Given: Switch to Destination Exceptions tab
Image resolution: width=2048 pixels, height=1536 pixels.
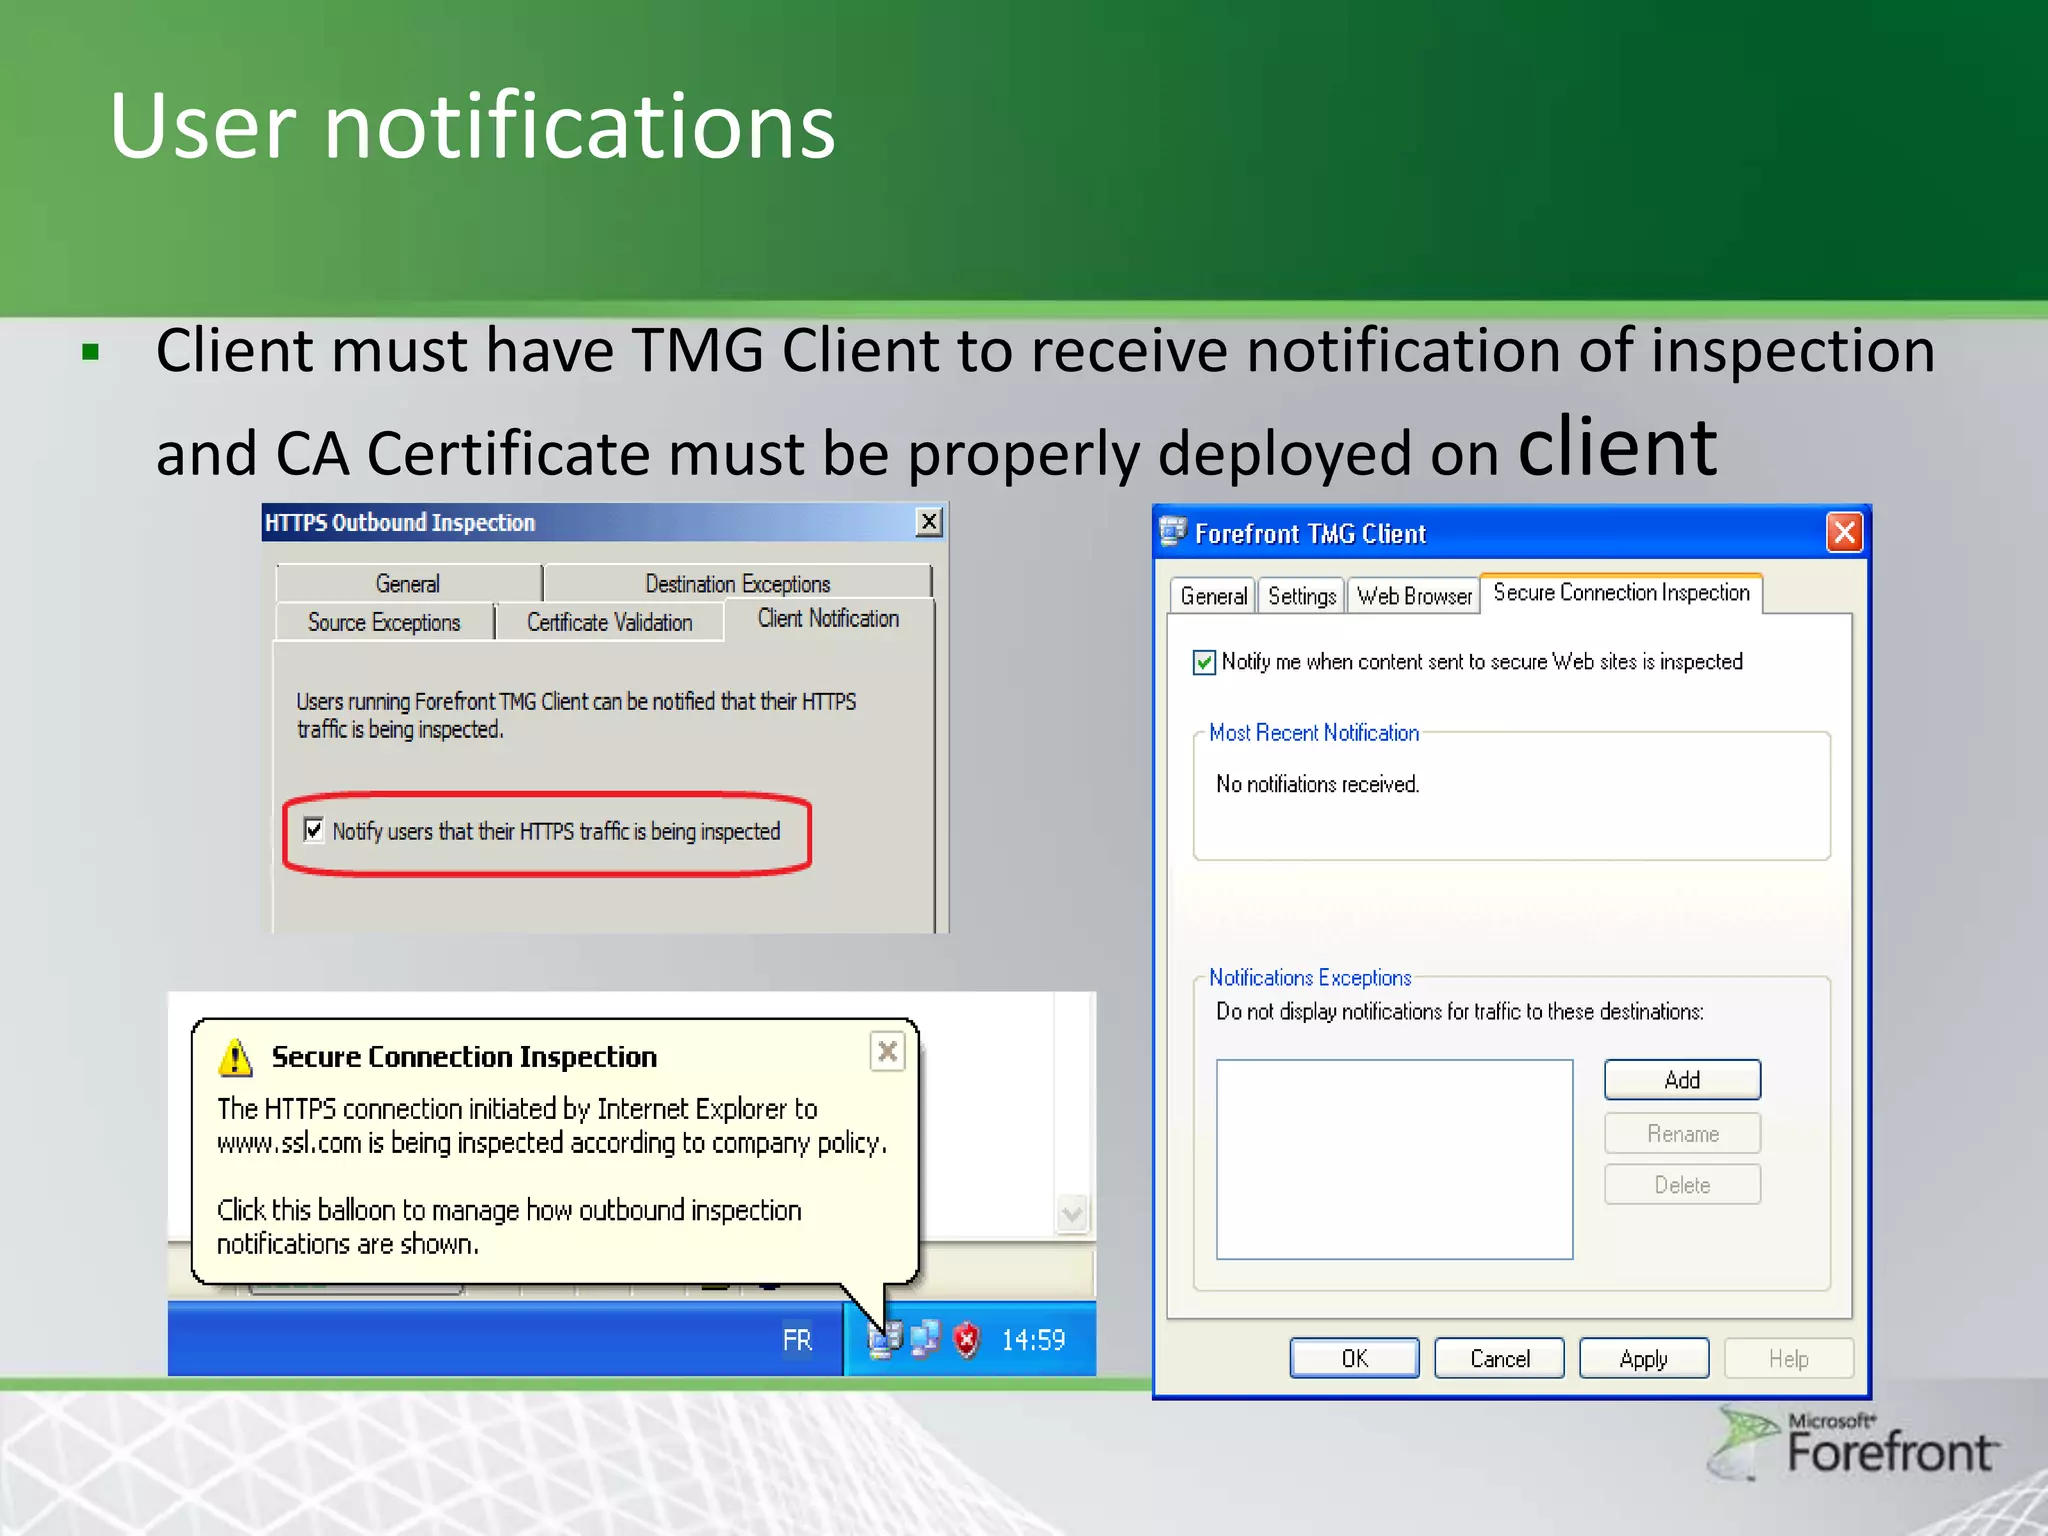Looking at the screenshot, I should [737, 583].
